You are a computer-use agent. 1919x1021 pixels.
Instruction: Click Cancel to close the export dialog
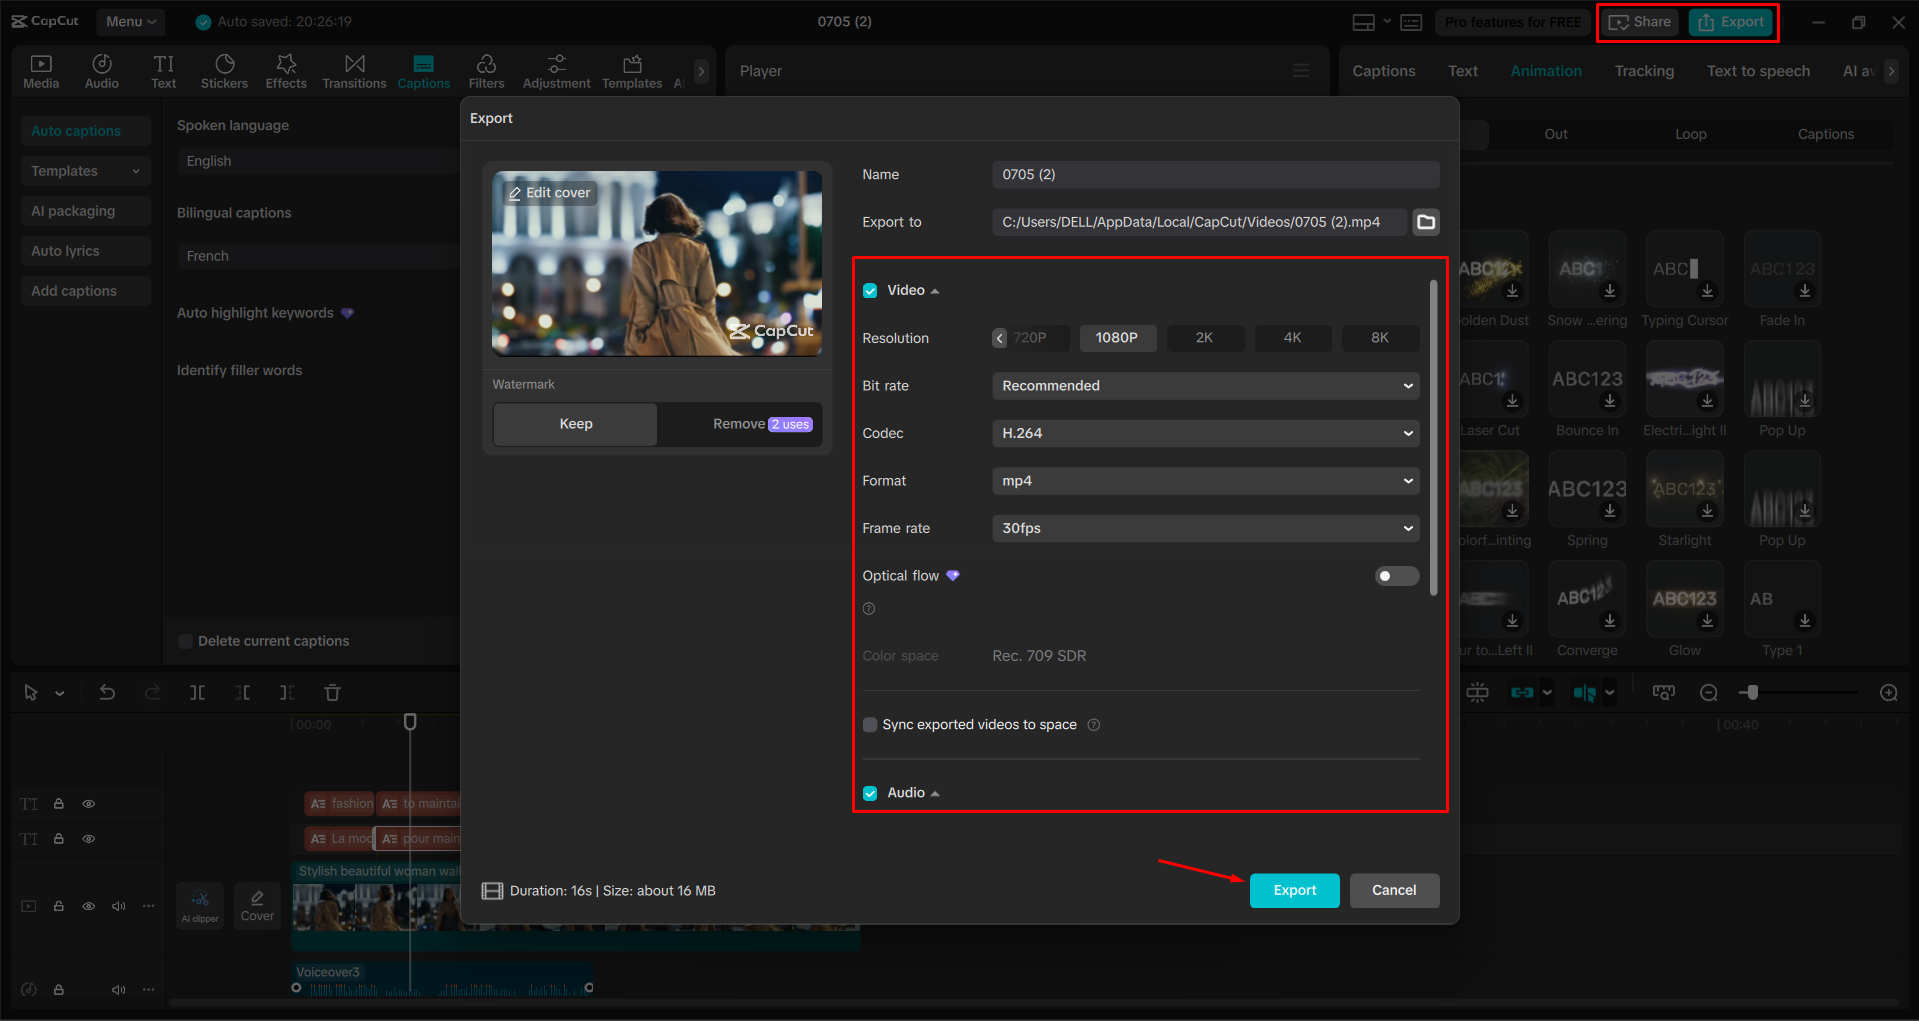click(1394, 890)
